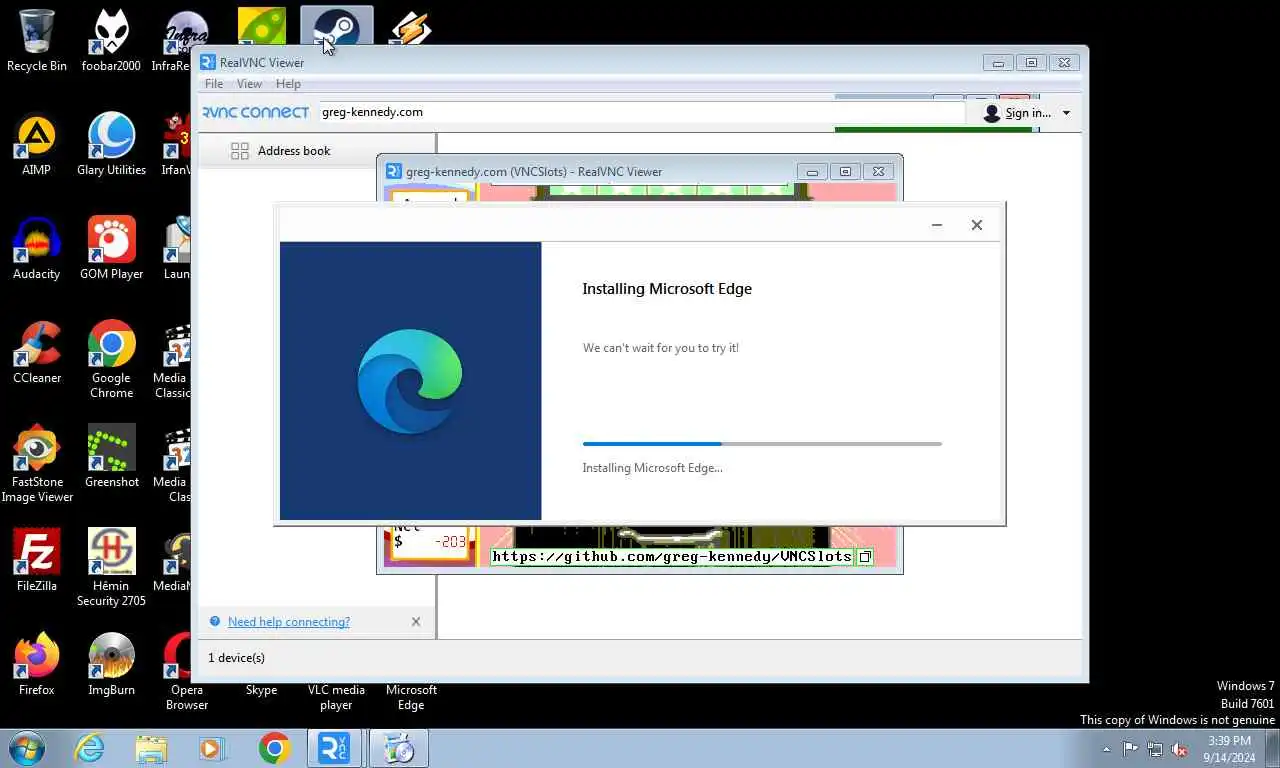The image size is (1280, 768).
Task: Open the ImgBurn desktop shortcut
Action: tap(111, 664)
